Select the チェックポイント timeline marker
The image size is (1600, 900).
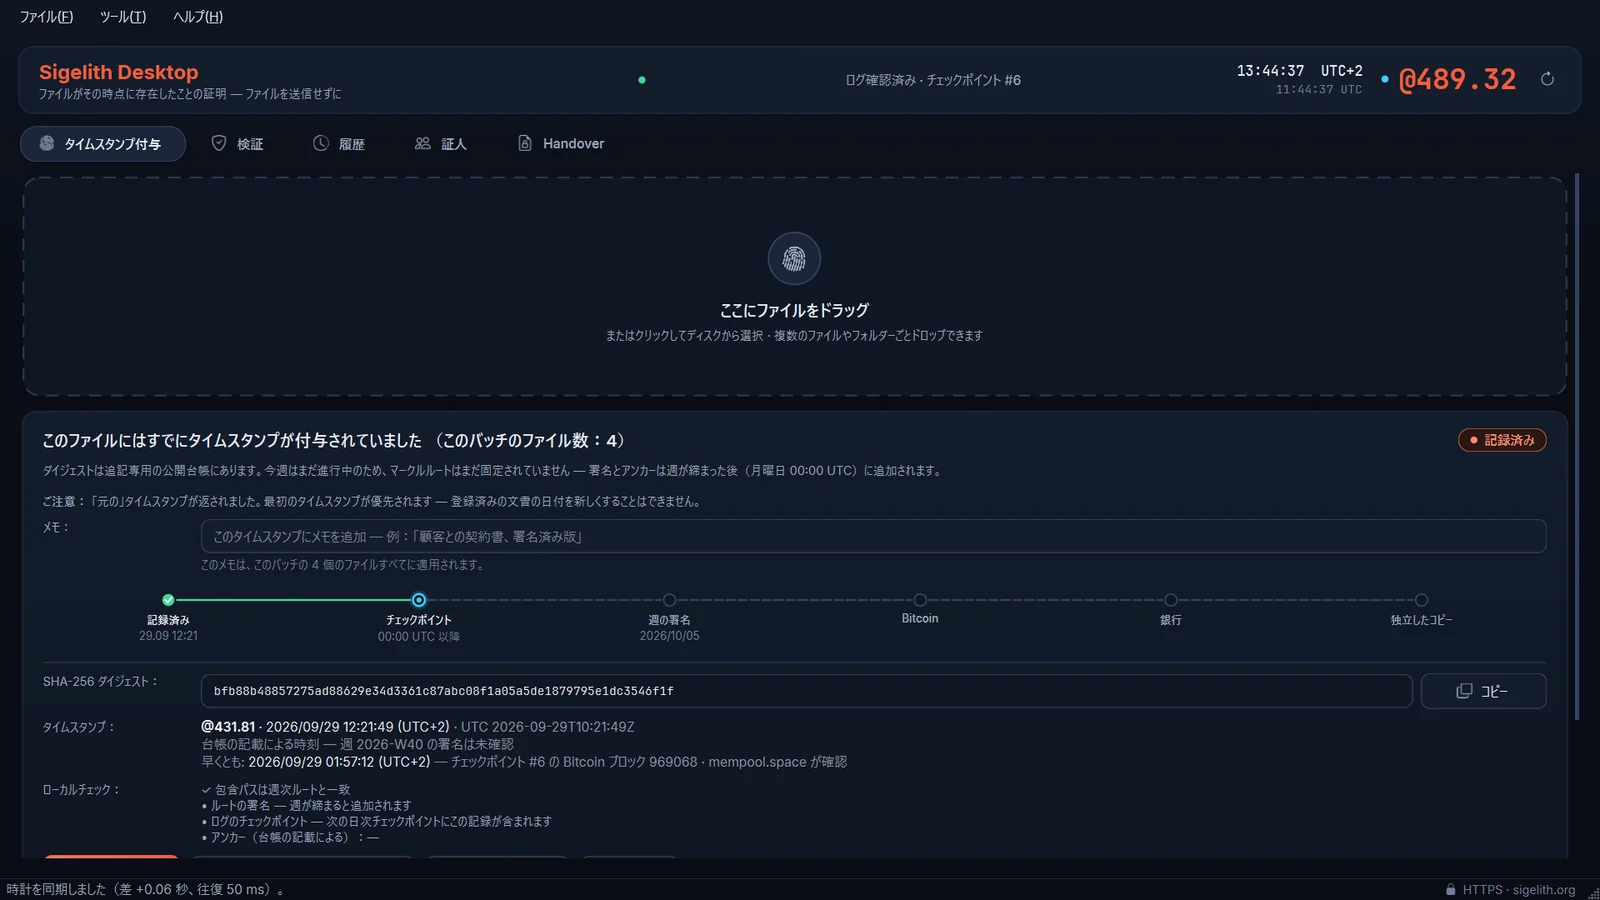click(x=419, y=600)
